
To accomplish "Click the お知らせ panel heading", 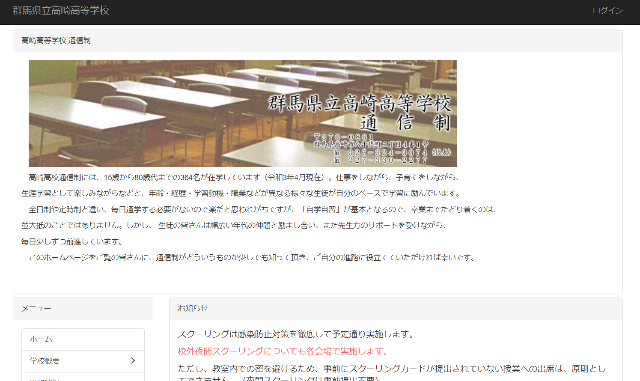I will [x=192, y=308].
